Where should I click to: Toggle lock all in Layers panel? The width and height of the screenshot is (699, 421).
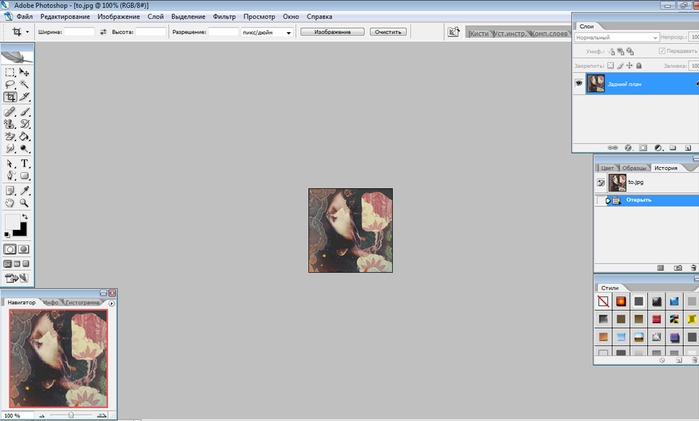coord(639,66)
